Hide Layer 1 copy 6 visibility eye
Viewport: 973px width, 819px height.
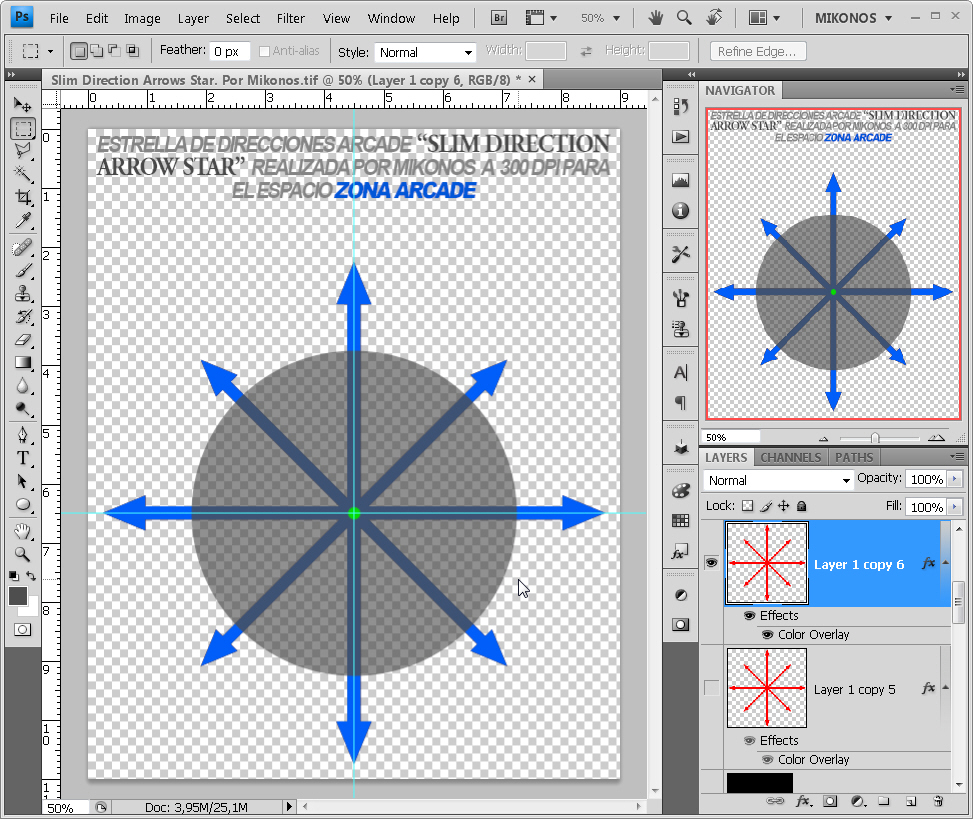tap(712, 563)
